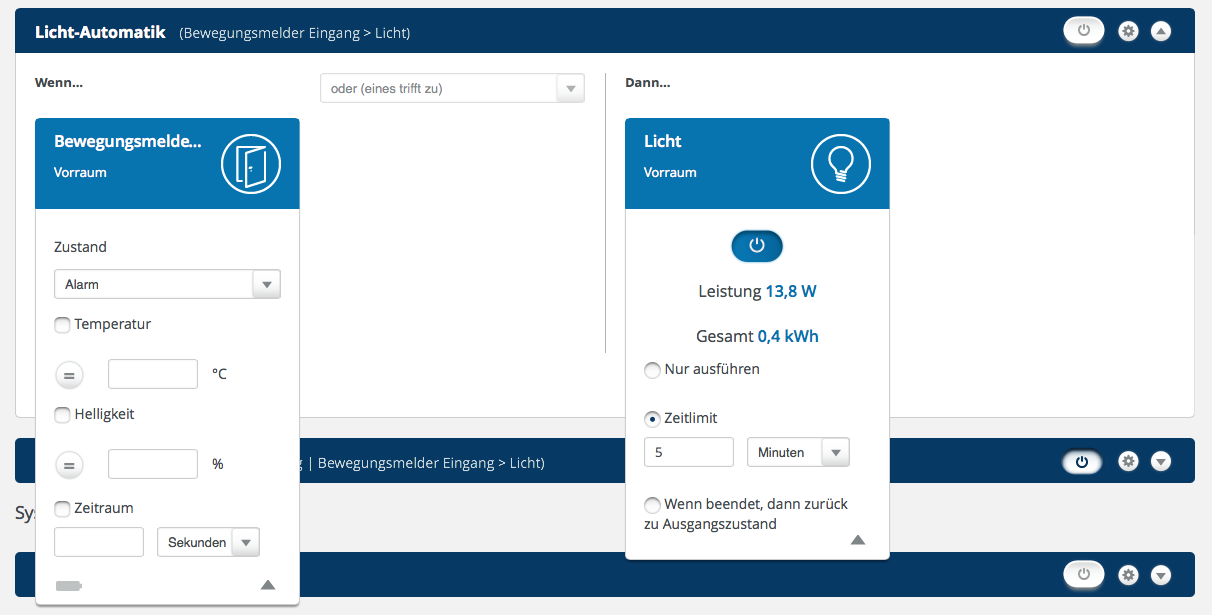Viewport: 1212px width, 615px height.
Task: Toggle the Licht-Automatik rule power switch
Action: click(1084, 31)
